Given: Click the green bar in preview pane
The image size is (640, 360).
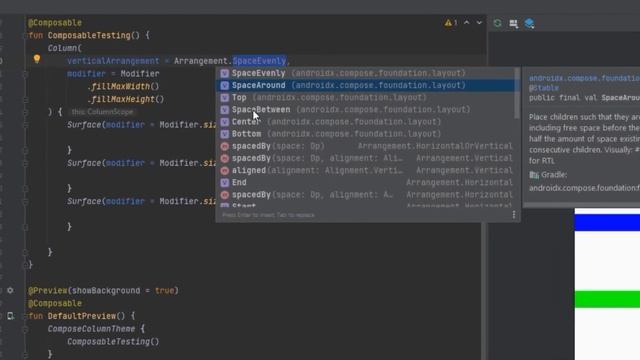Looking at the screenshot, I should click(x=607, y=299).
